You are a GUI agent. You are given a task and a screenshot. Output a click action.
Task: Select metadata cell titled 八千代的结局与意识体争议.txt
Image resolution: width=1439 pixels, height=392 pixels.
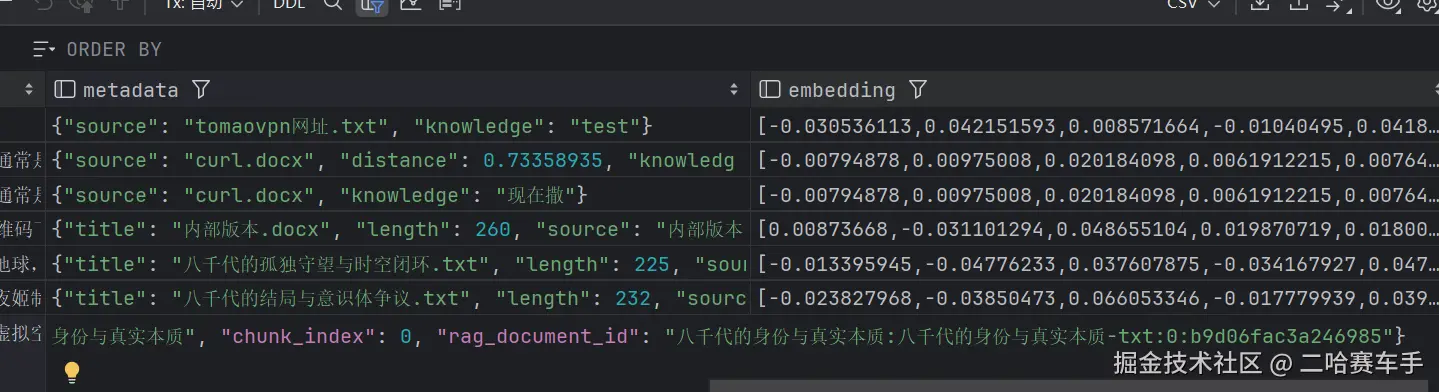pos(398,298)
